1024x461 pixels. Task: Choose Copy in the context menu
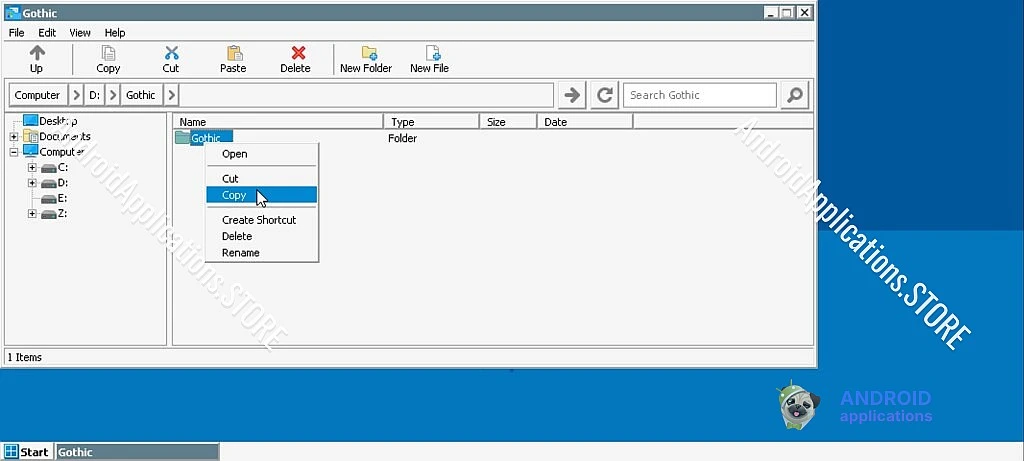point(234,195)
